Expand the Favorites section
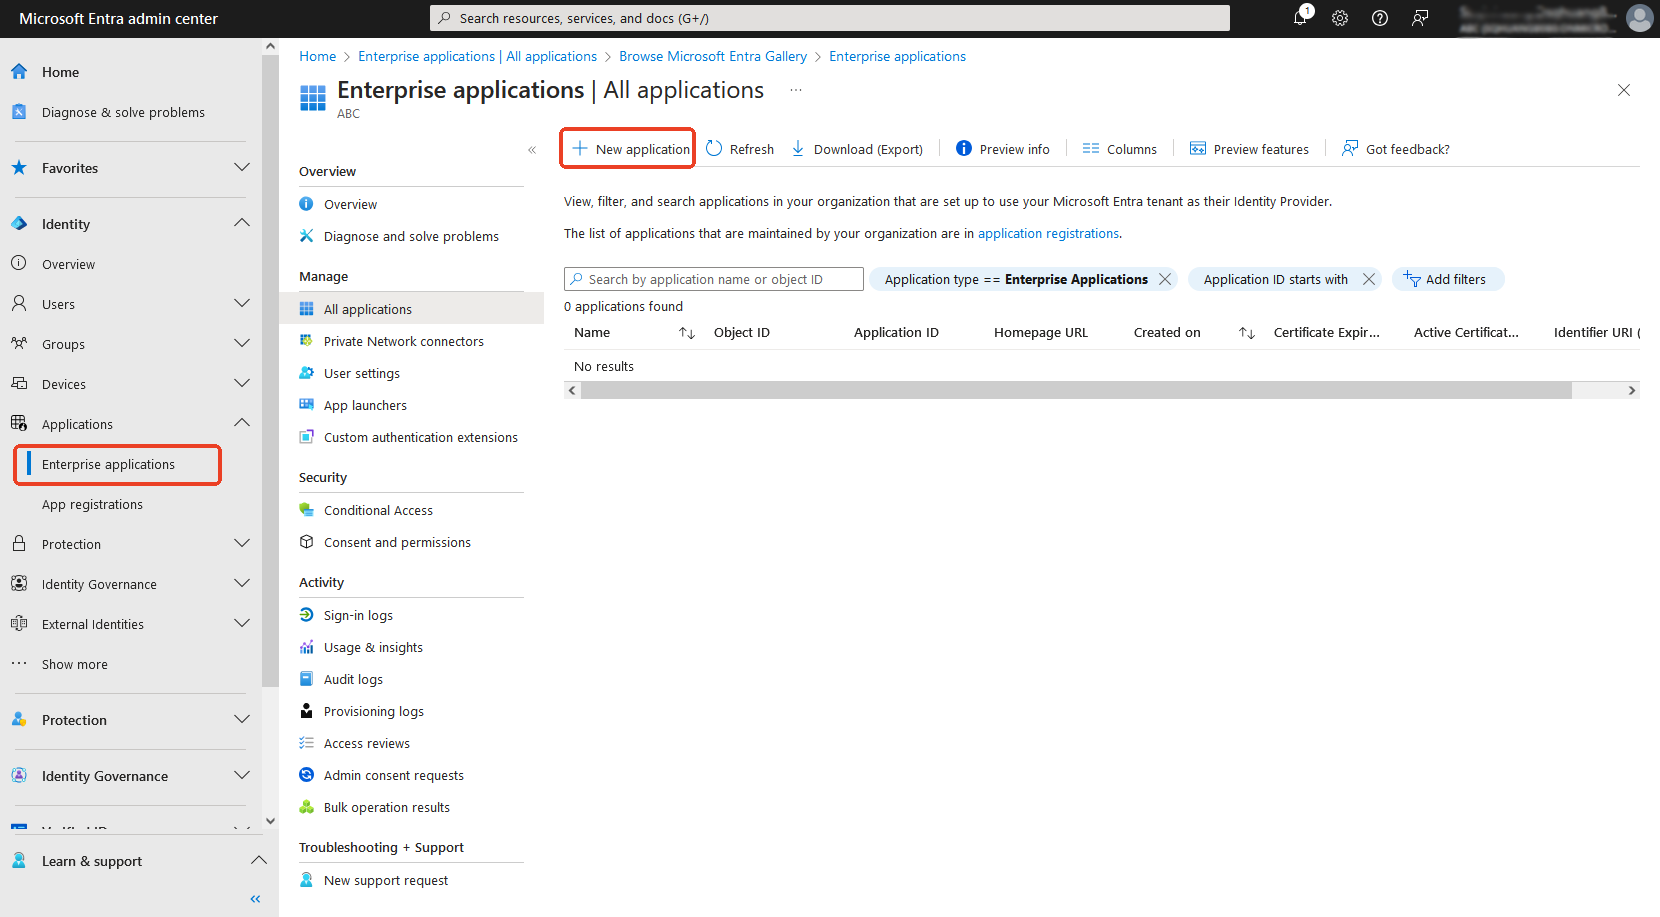This screenshot has height=917, width=1660. (x=241, y=167)
